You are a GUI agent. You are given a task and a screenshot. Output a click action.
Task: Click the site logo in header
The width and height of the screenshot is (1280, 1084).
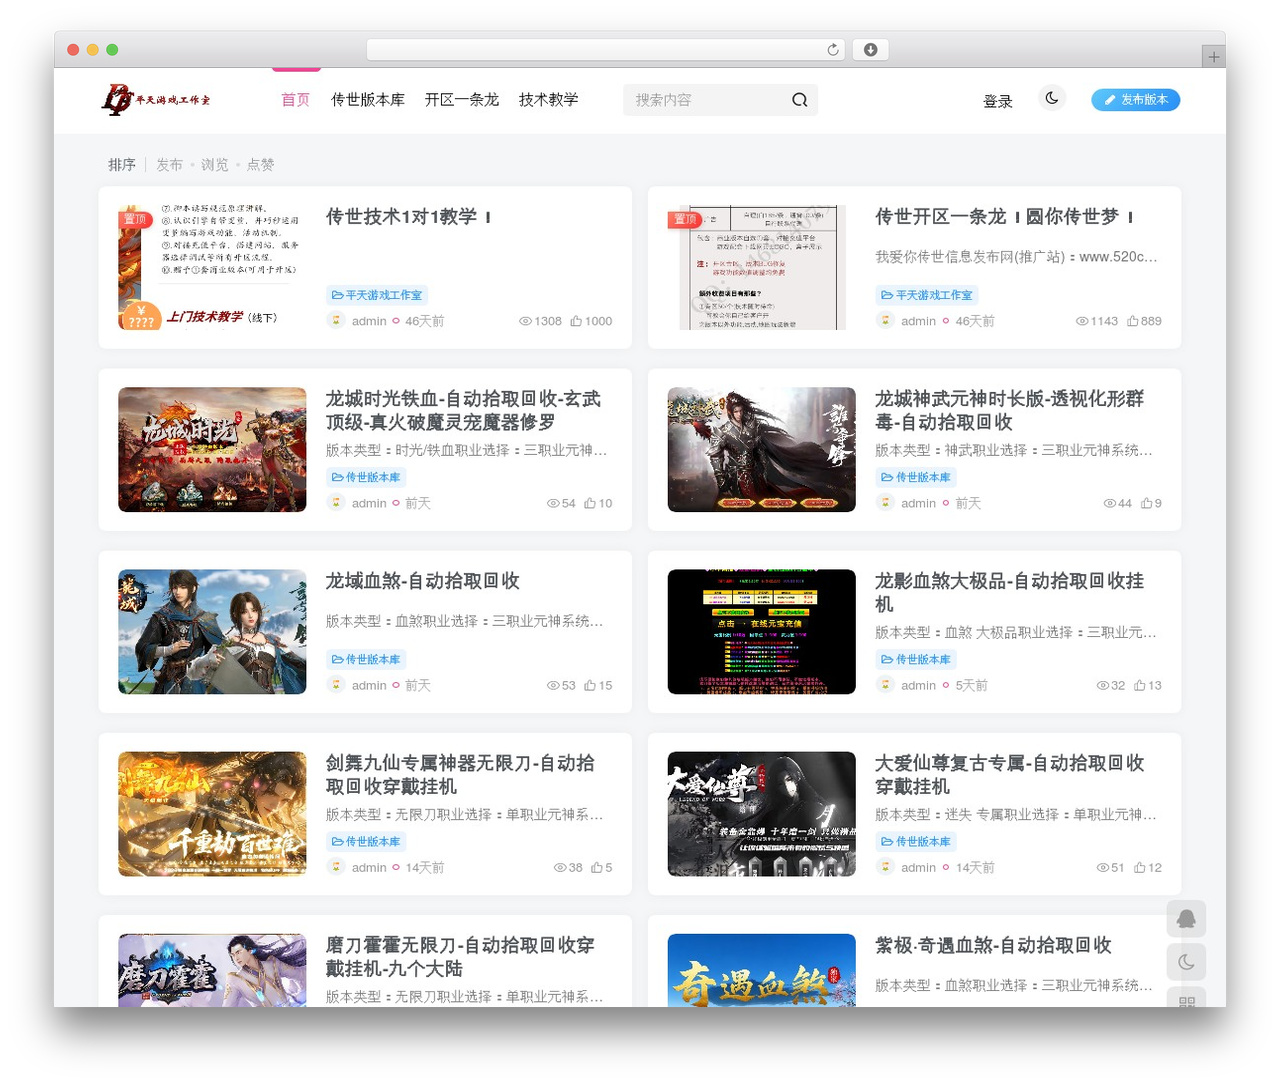tap(156, 99)
